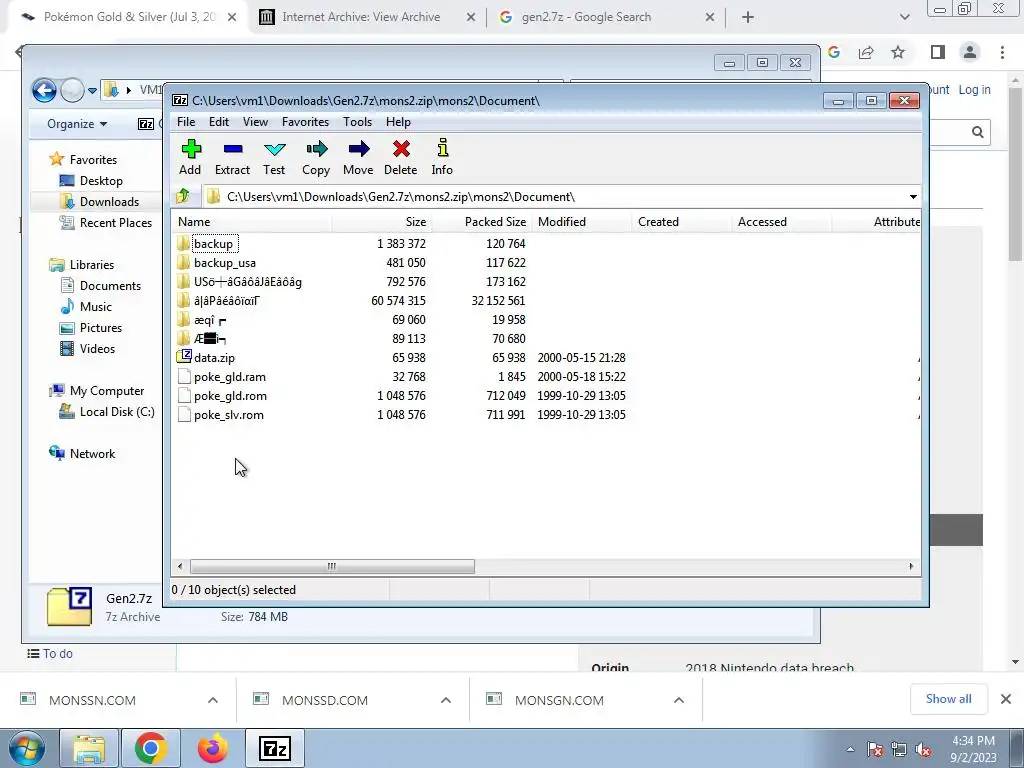Toggle Chrome side panel icon
Image resolution: width=1024 pixels, height=768 pixels.
(x=938, y=52)
